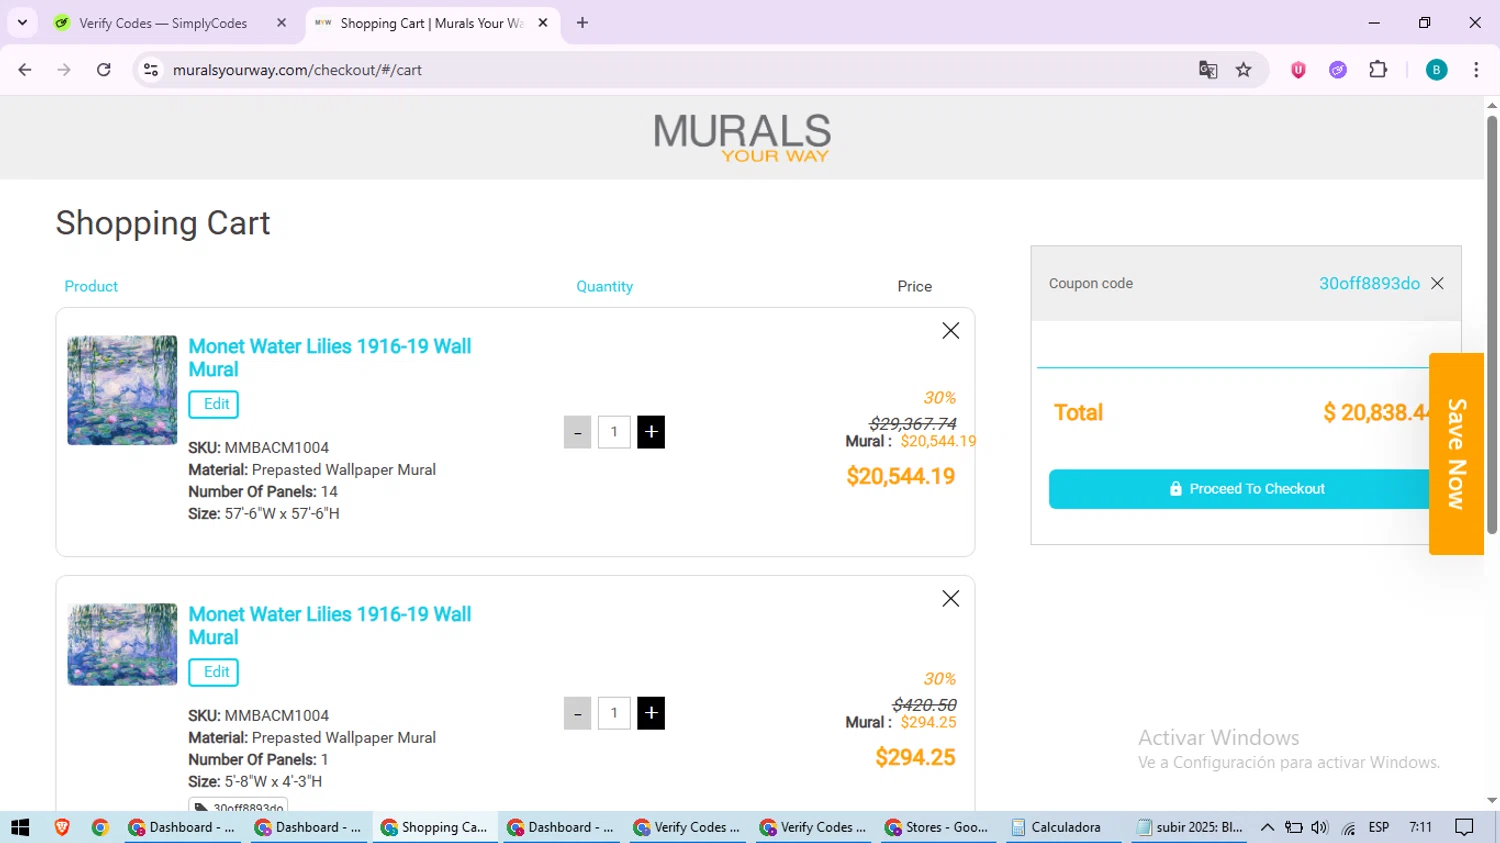
Task: Switch the ESP input language
Action: pos(1379,827)
